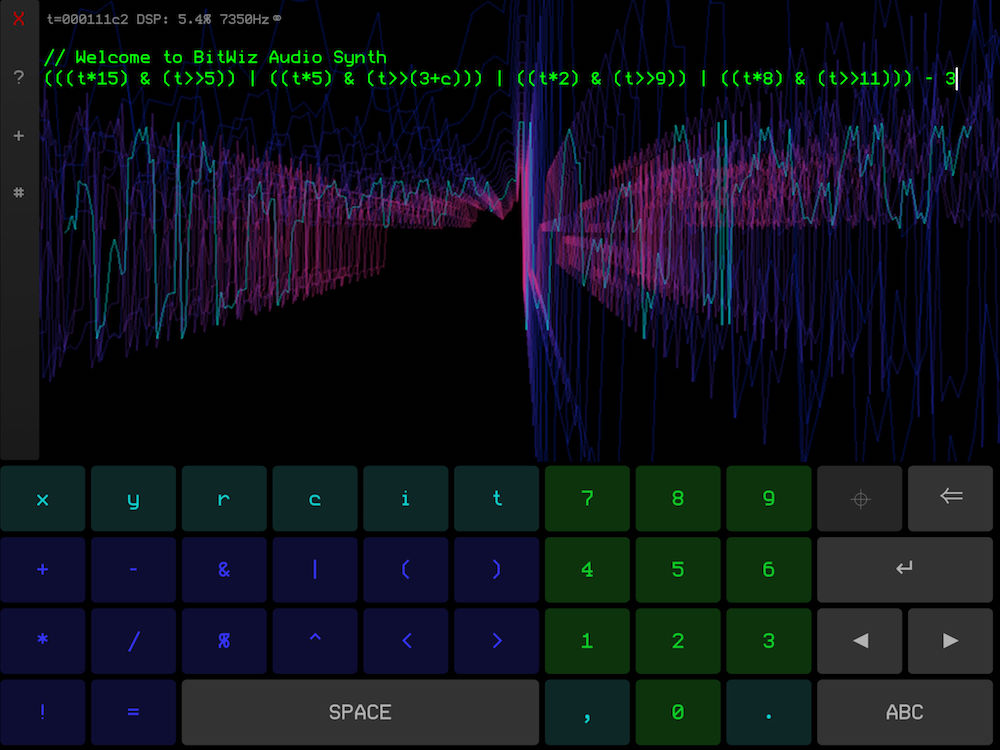The width and height of the screenshot is (1000, 750).
Task: Tap the red X stop icon
Action: (x=18, y=18)
